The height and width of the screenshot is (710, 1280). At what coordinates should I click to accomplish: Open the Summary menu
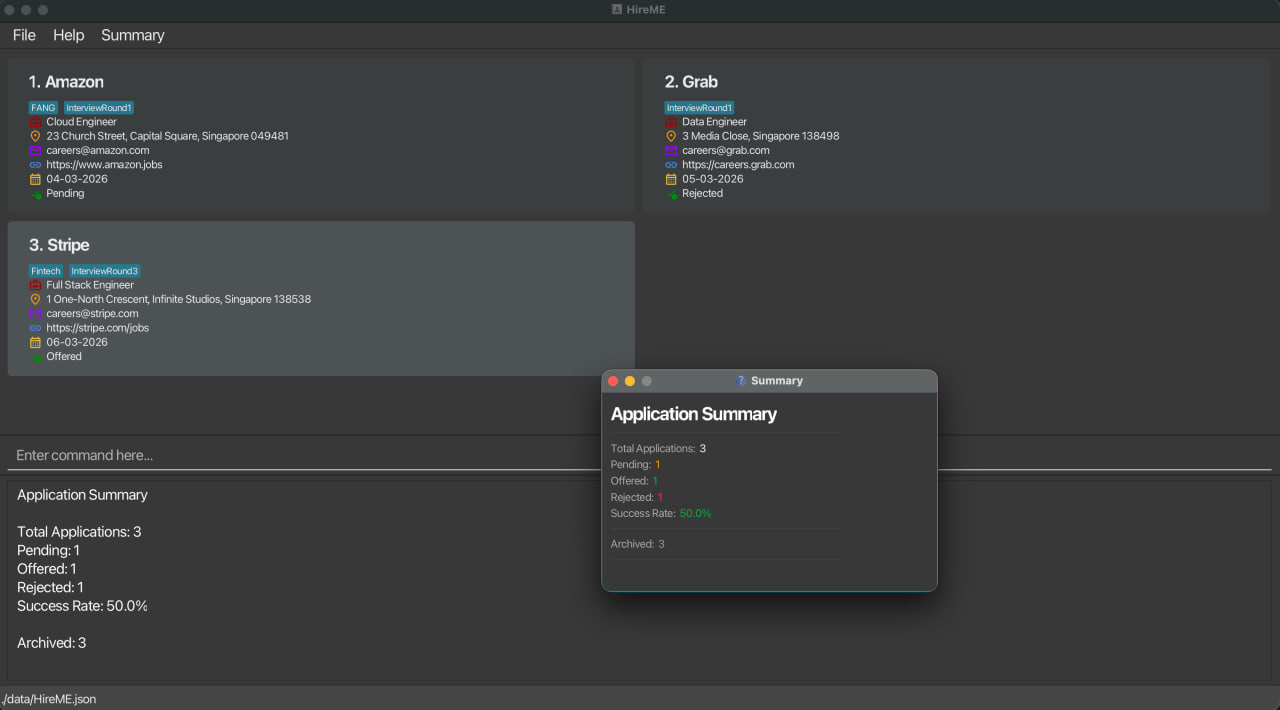point(132,35)
